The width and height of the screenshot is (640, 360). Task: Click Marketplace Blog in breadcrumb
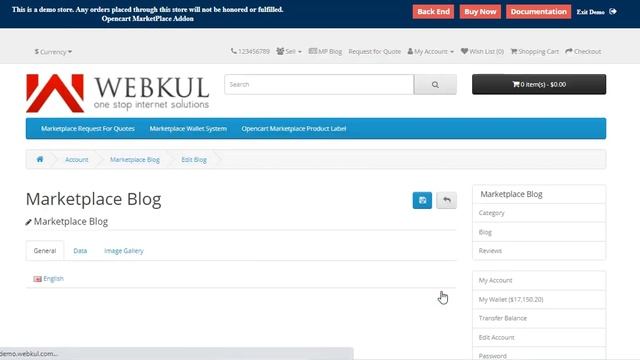click(135, 160)
